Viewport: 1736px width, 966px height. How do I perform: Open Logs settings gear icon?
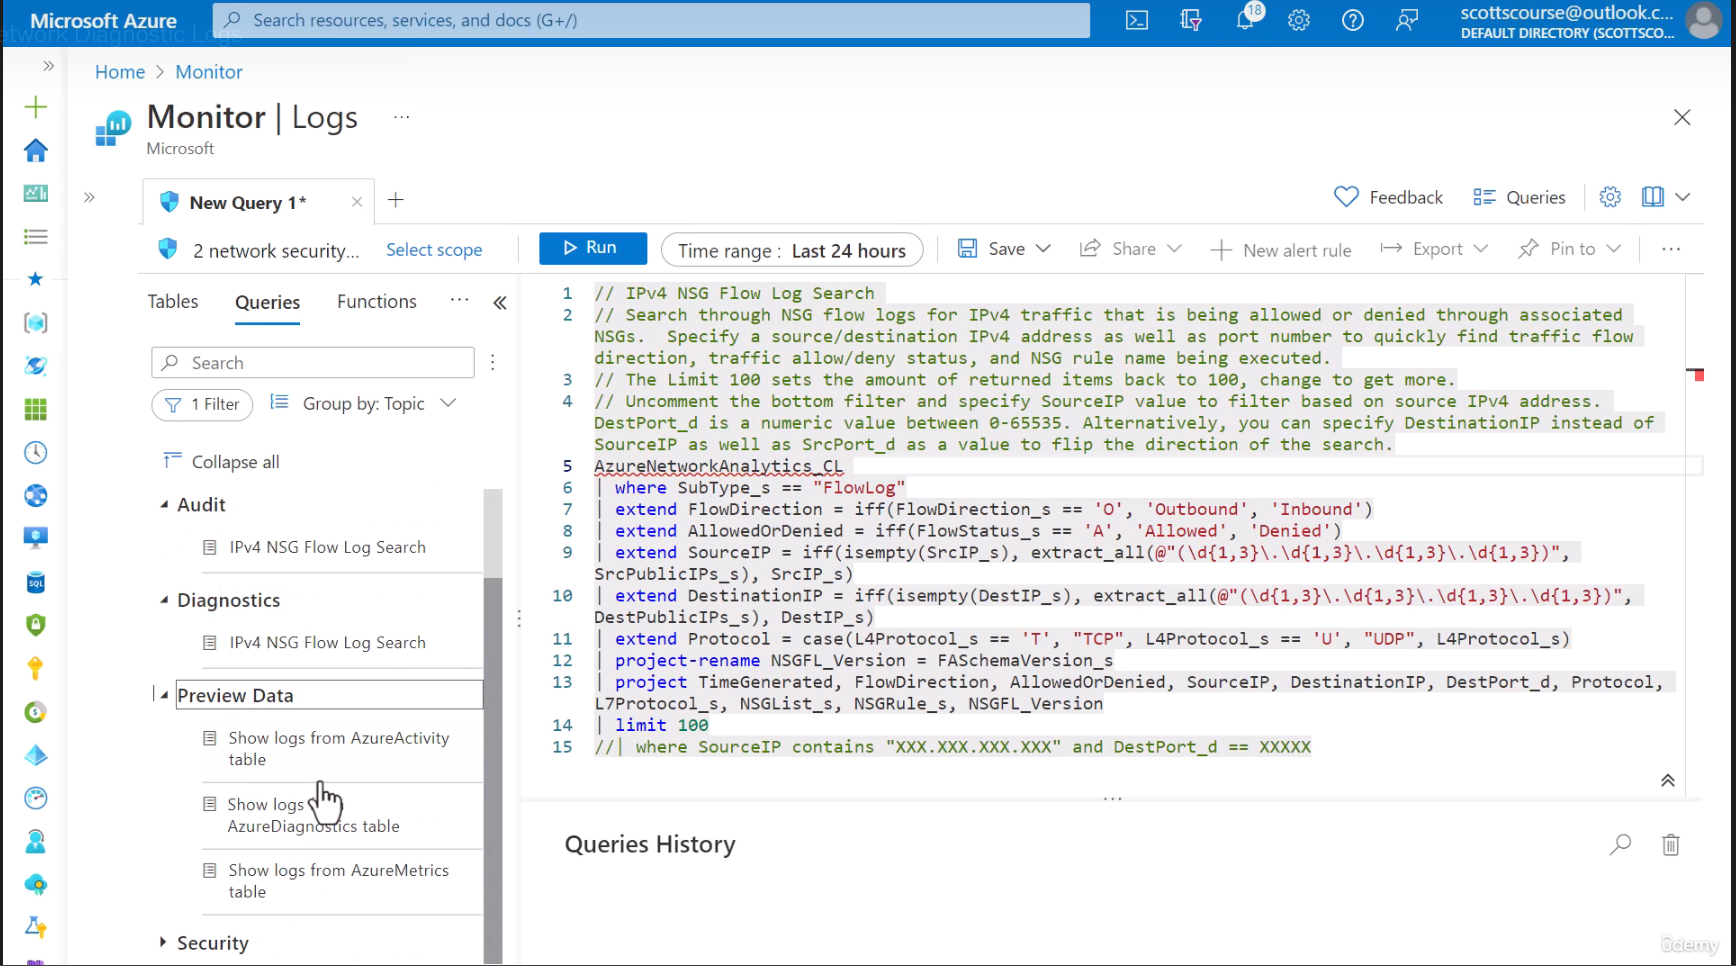tap(1610, 197)
